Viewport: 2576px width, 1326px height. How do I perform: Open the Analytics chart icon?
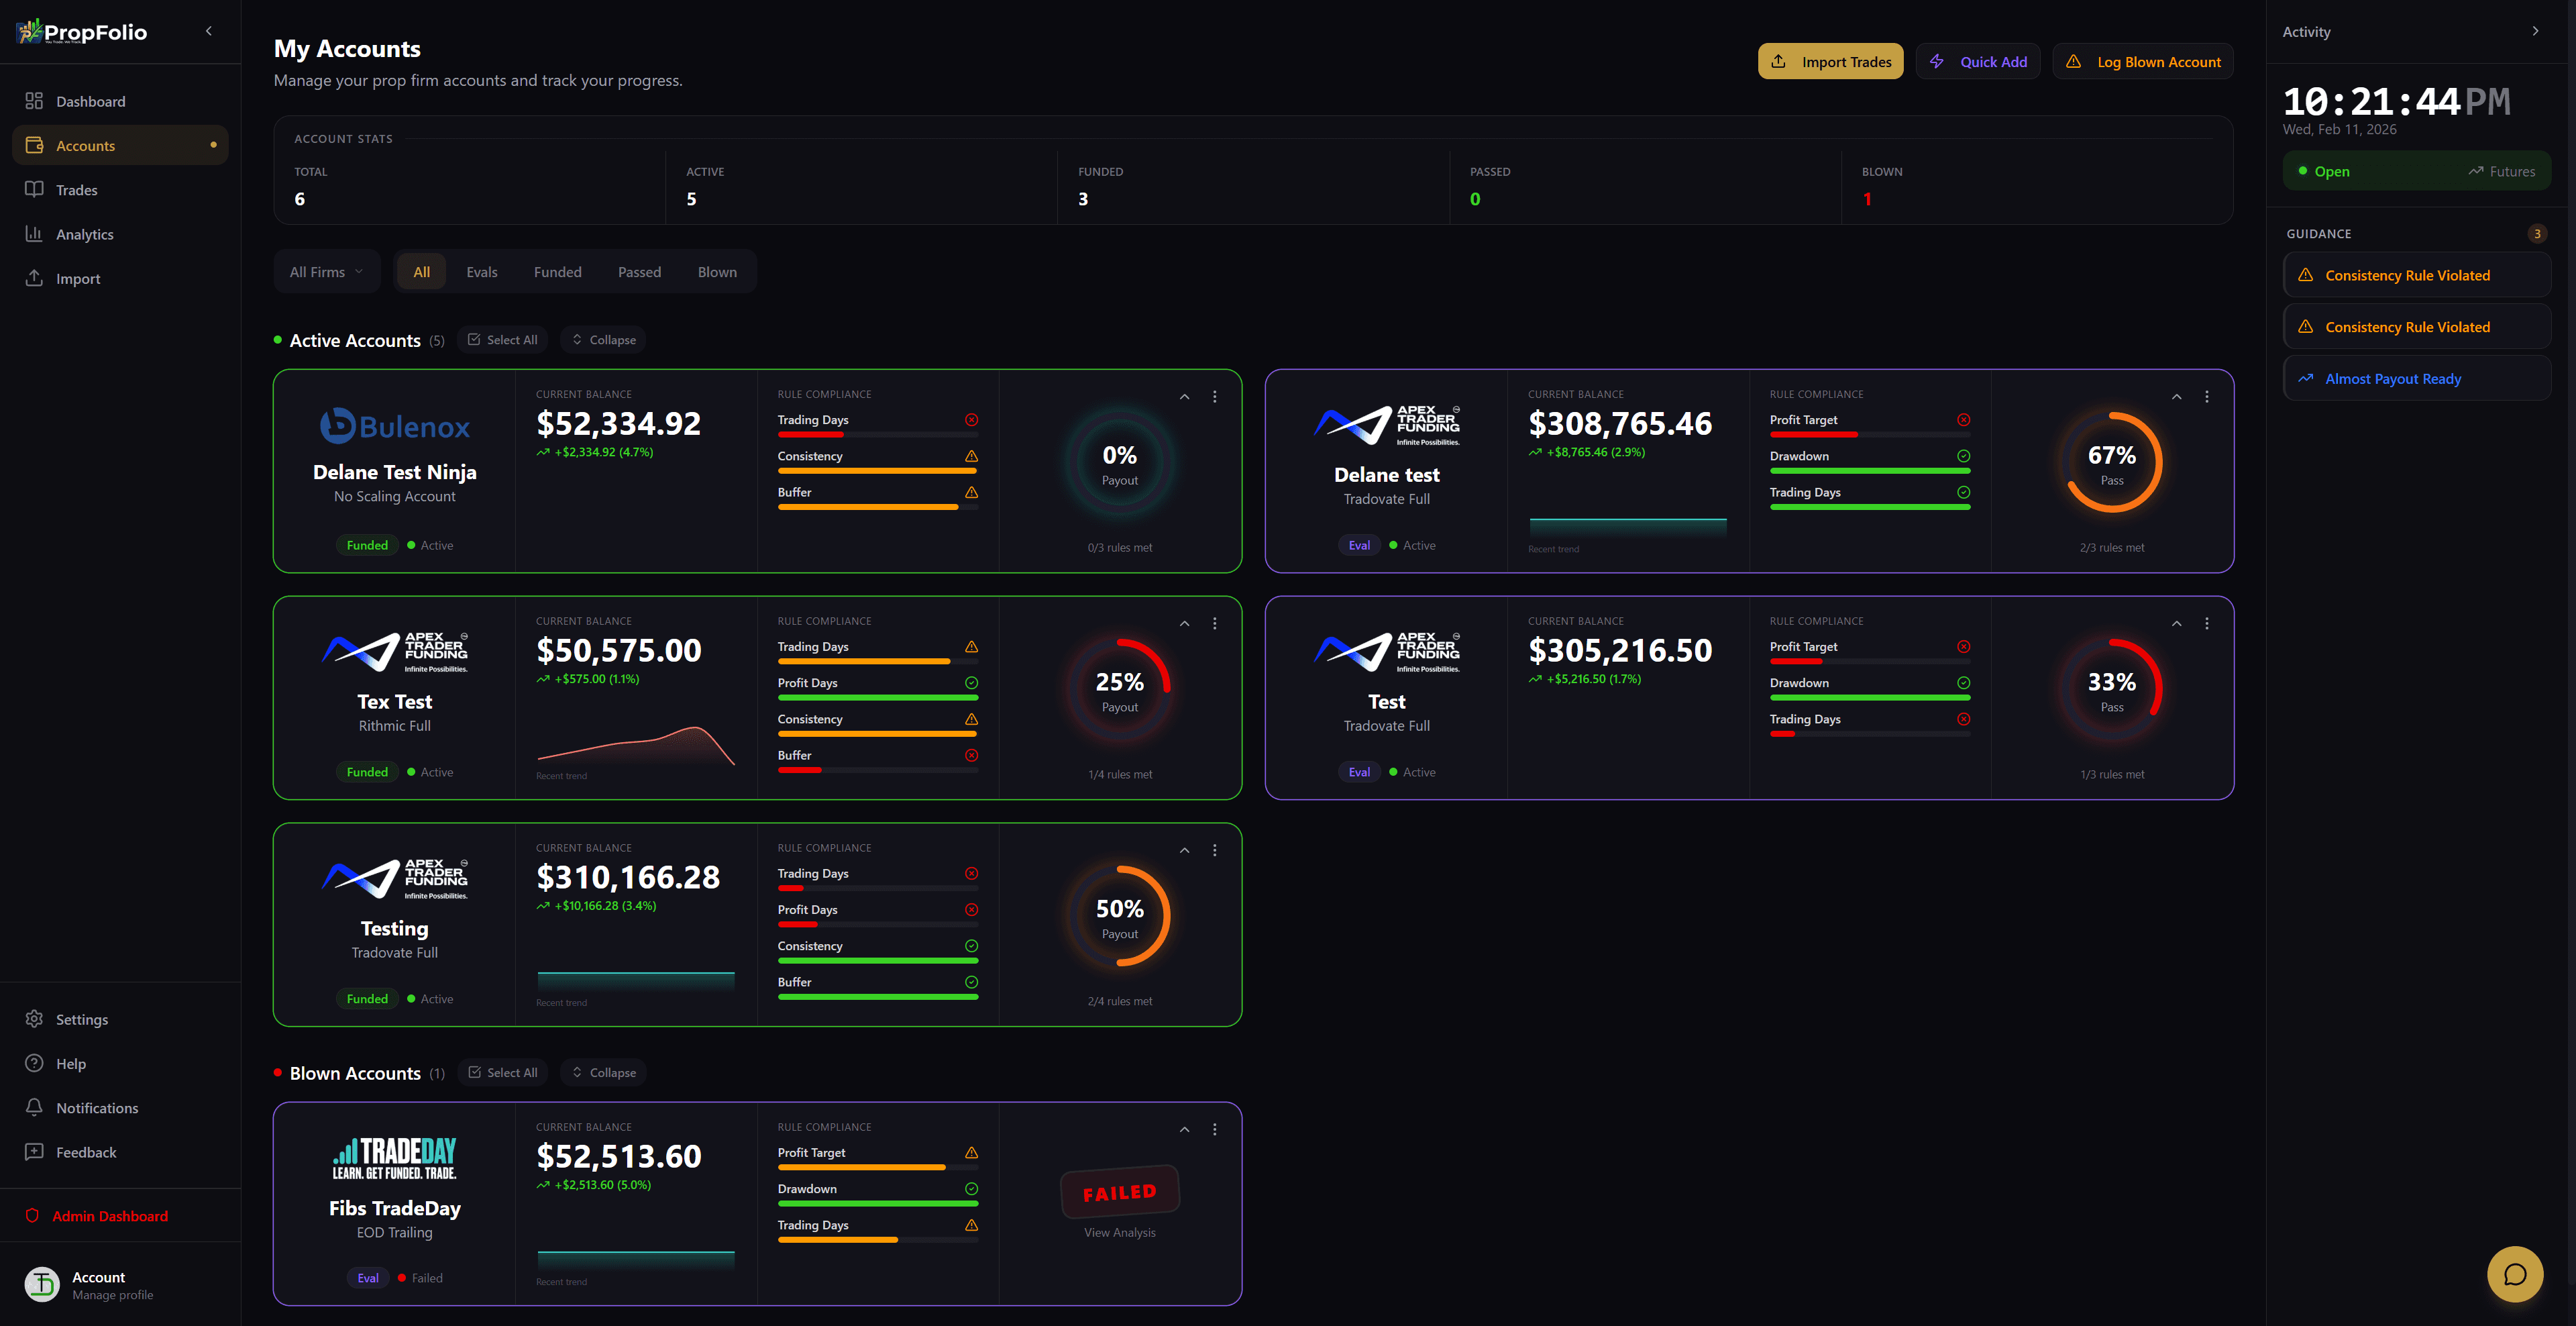click(34, 234)
